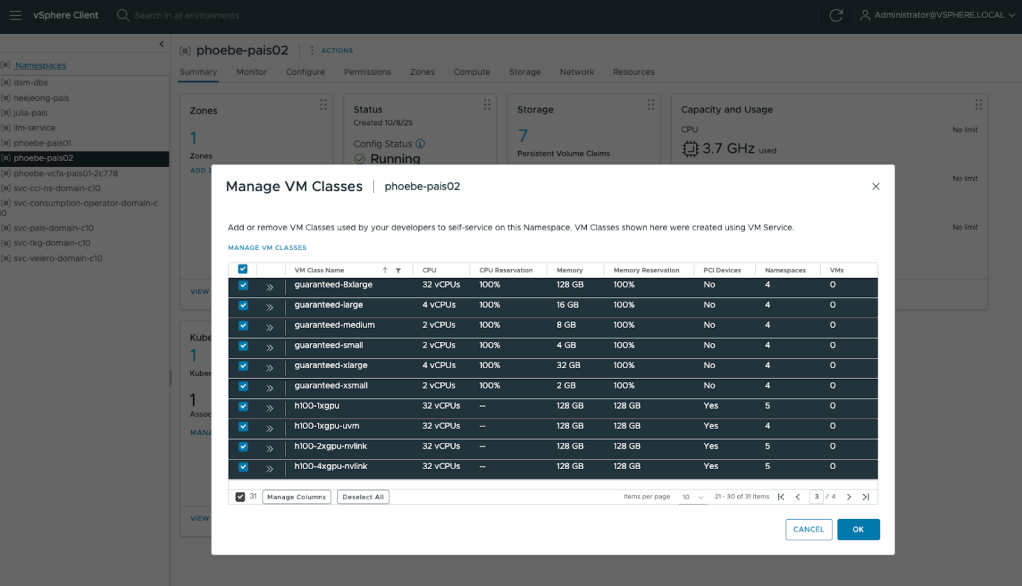Open the vSphere Client hamburger menu

15,15
